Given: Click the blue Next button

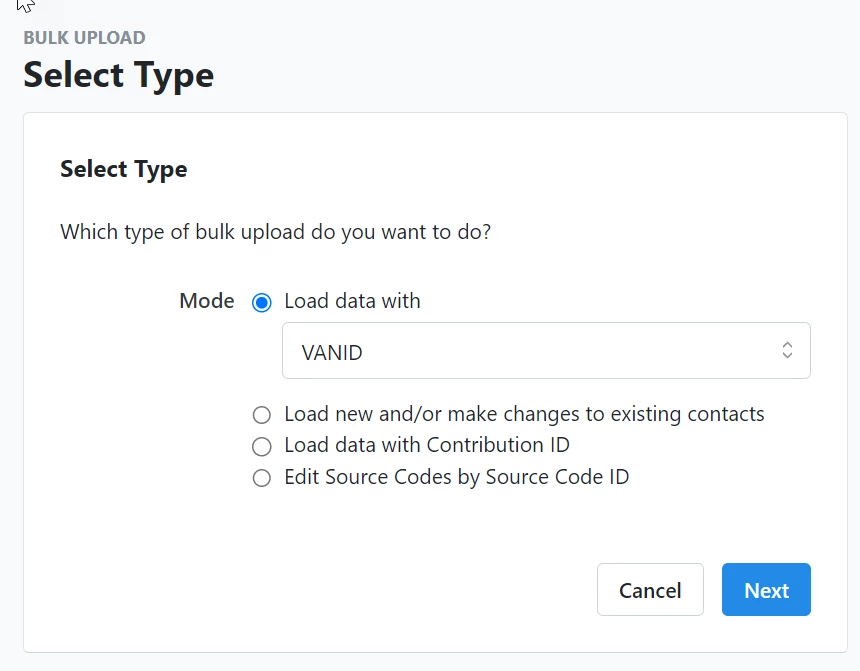Looking at the screenshot, I should click(x=766, y=589).
